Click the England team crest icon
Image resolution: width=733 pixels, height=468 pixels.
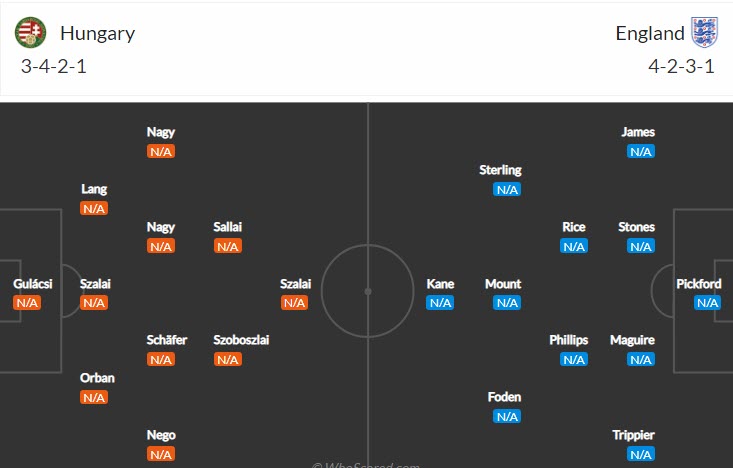click(x=704, y=33)
